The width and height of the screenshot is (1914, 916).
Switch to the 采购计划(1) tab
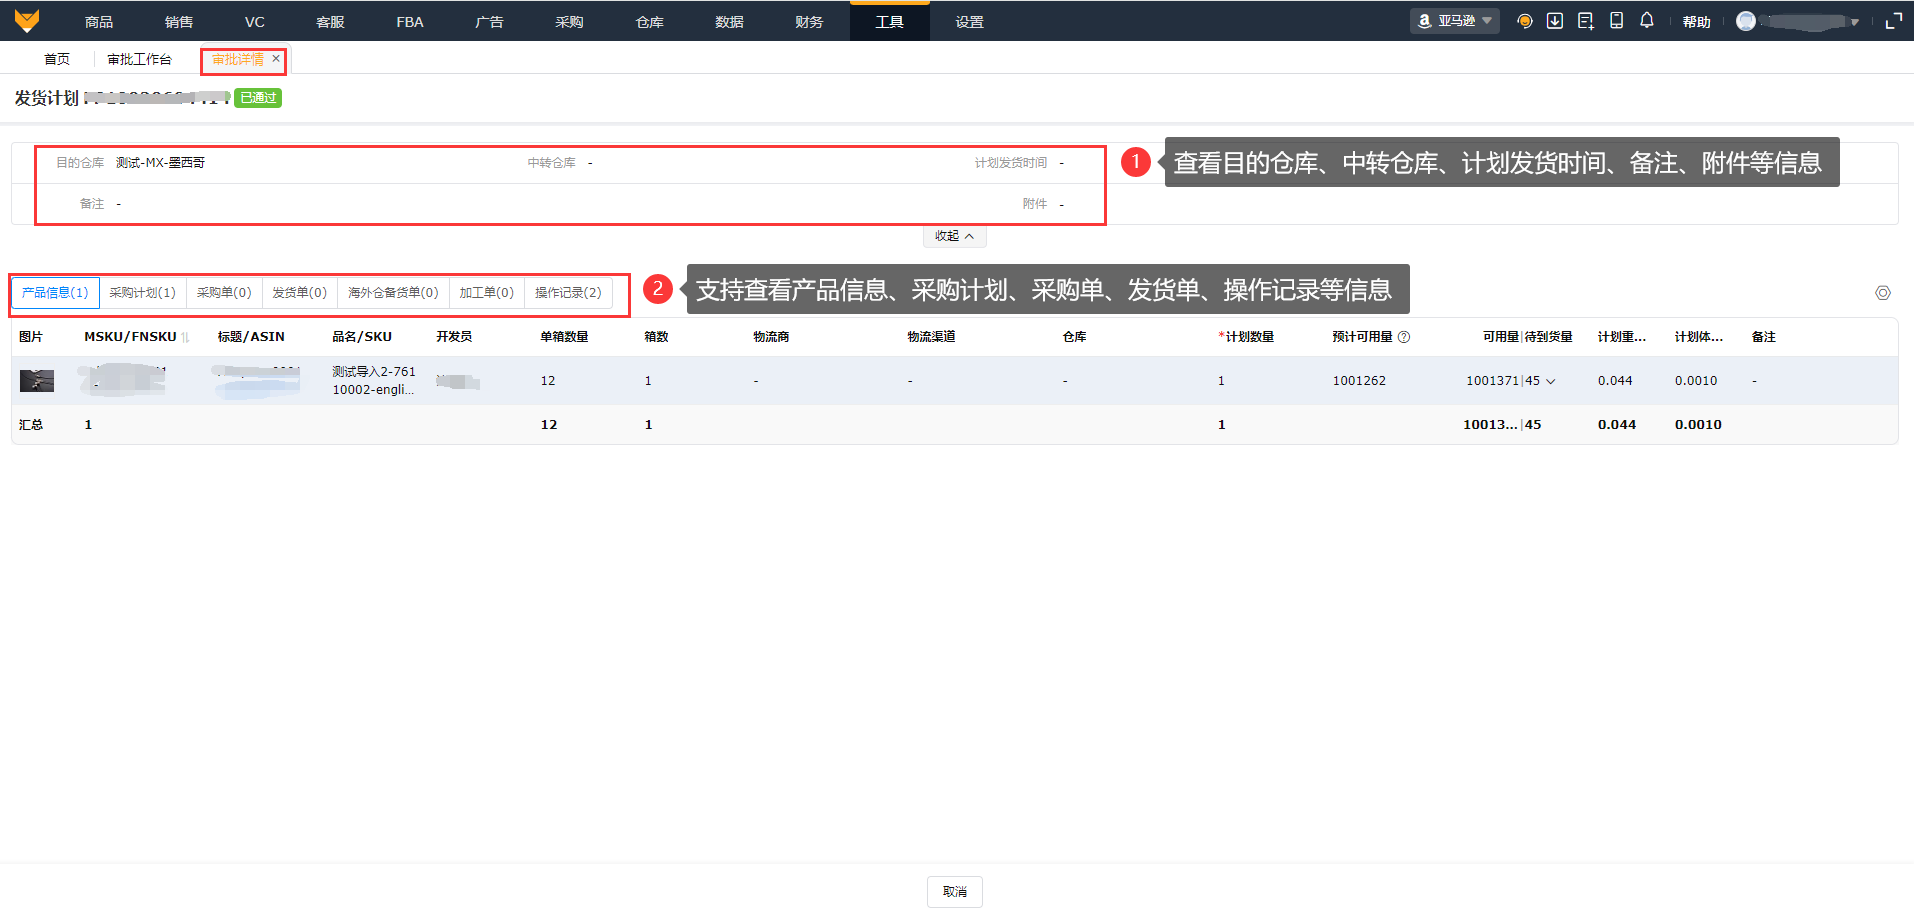142,293
